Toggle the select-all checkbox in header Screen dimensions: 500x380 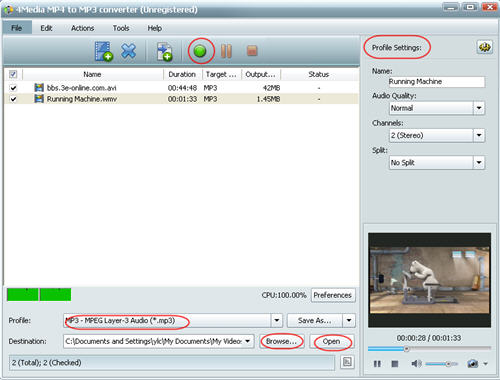[x=13, y=74]
